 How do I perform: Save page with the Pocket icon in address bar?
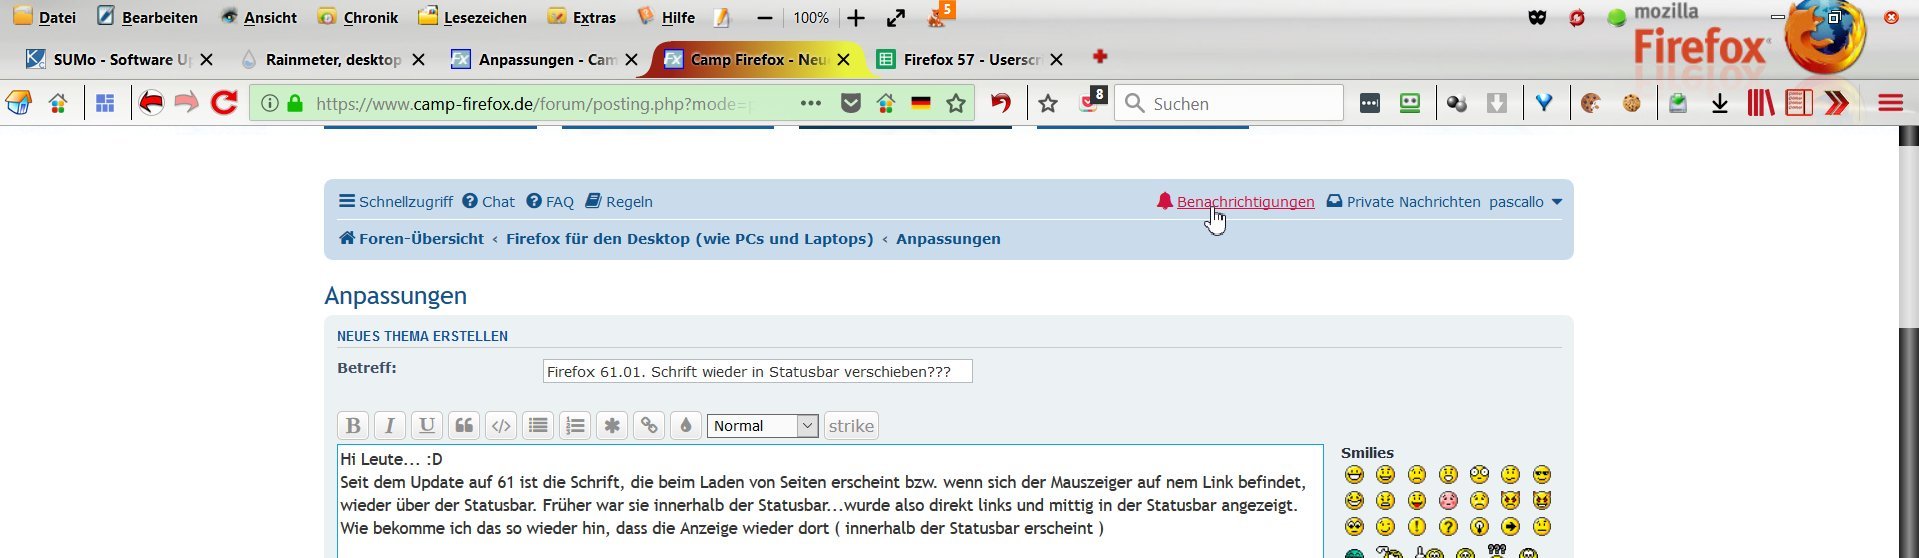[x=851, y=103]
